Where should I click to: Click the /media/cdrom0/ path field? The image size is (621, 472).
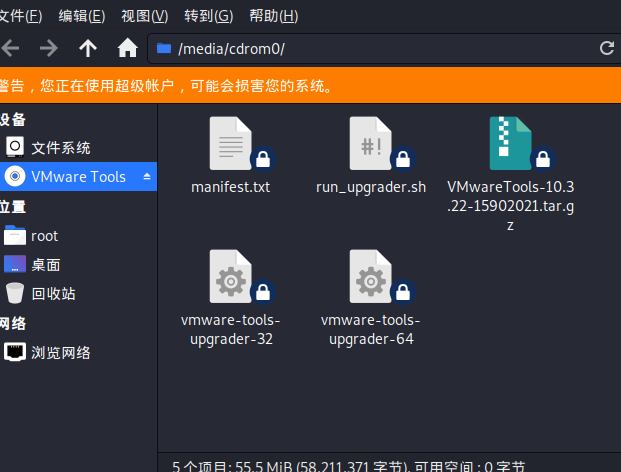pyautogui.click(x=384, y=49)
